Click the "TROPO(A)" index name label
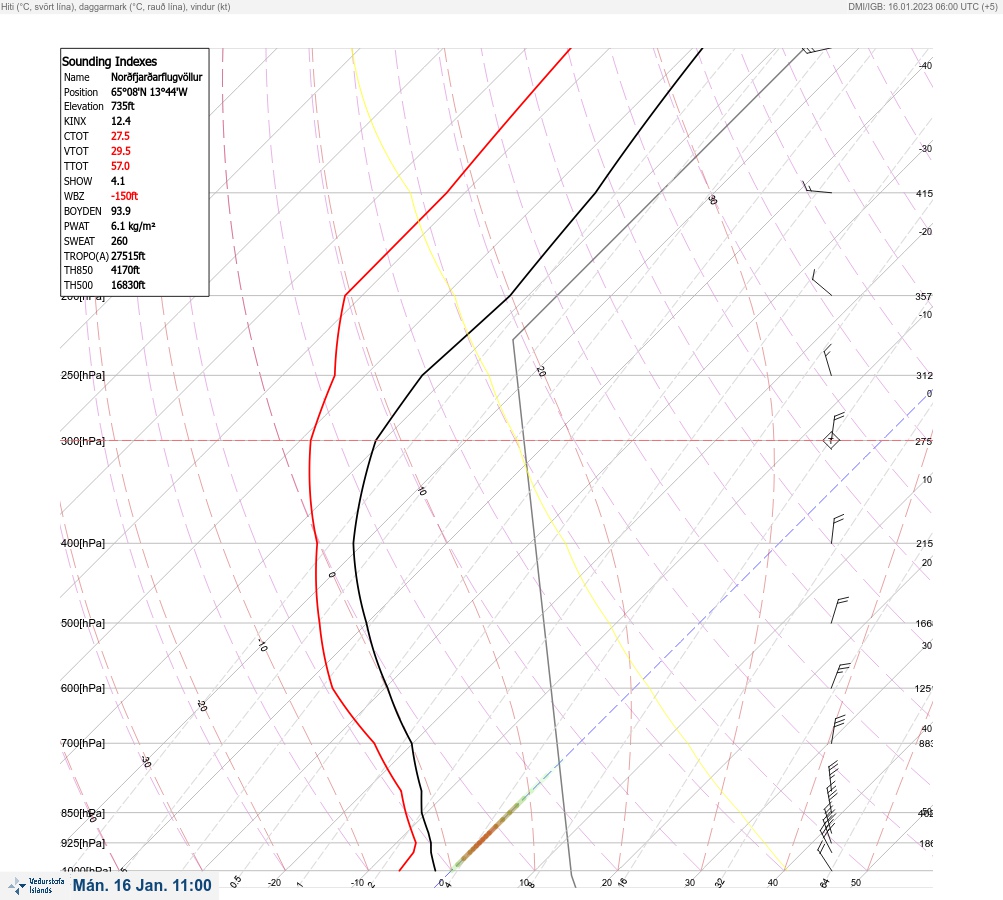 coord(86,256)
